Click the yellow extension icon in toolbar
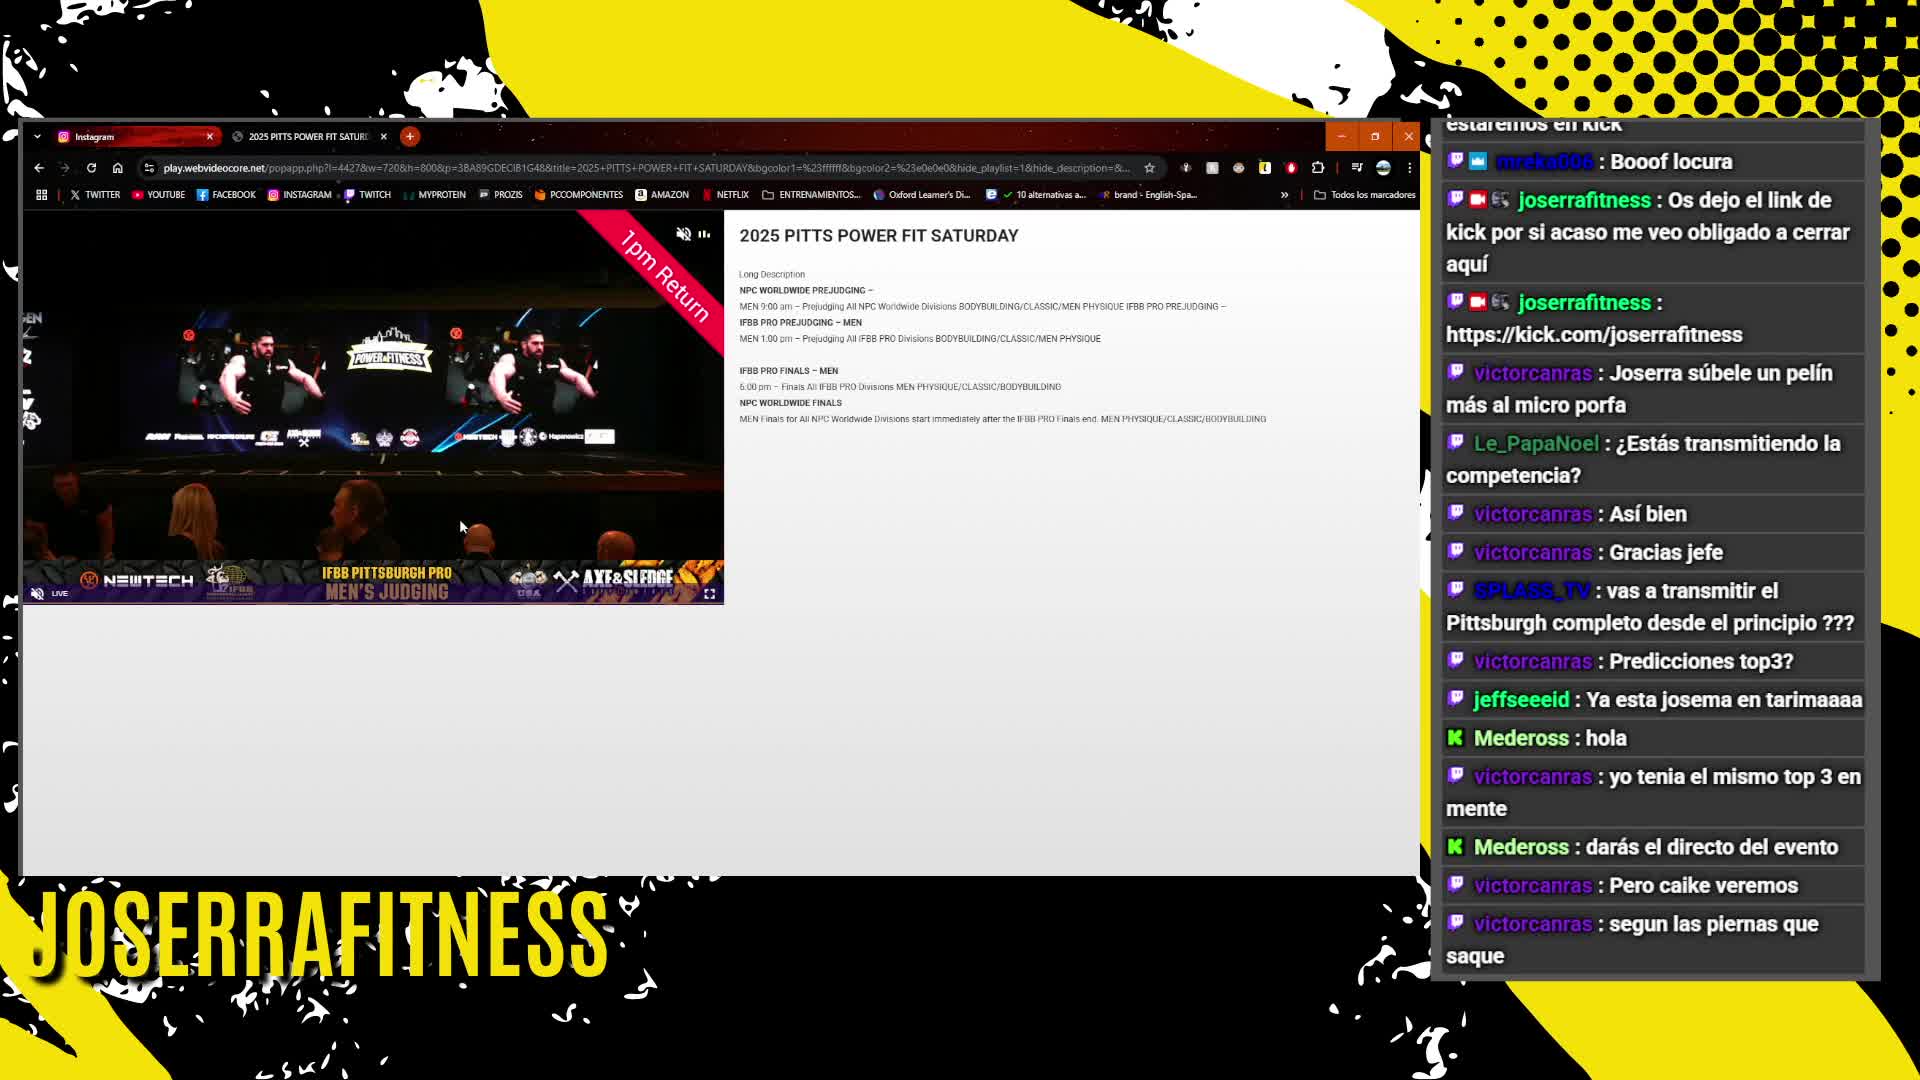1920x1080 pixels. [1265, 168]
